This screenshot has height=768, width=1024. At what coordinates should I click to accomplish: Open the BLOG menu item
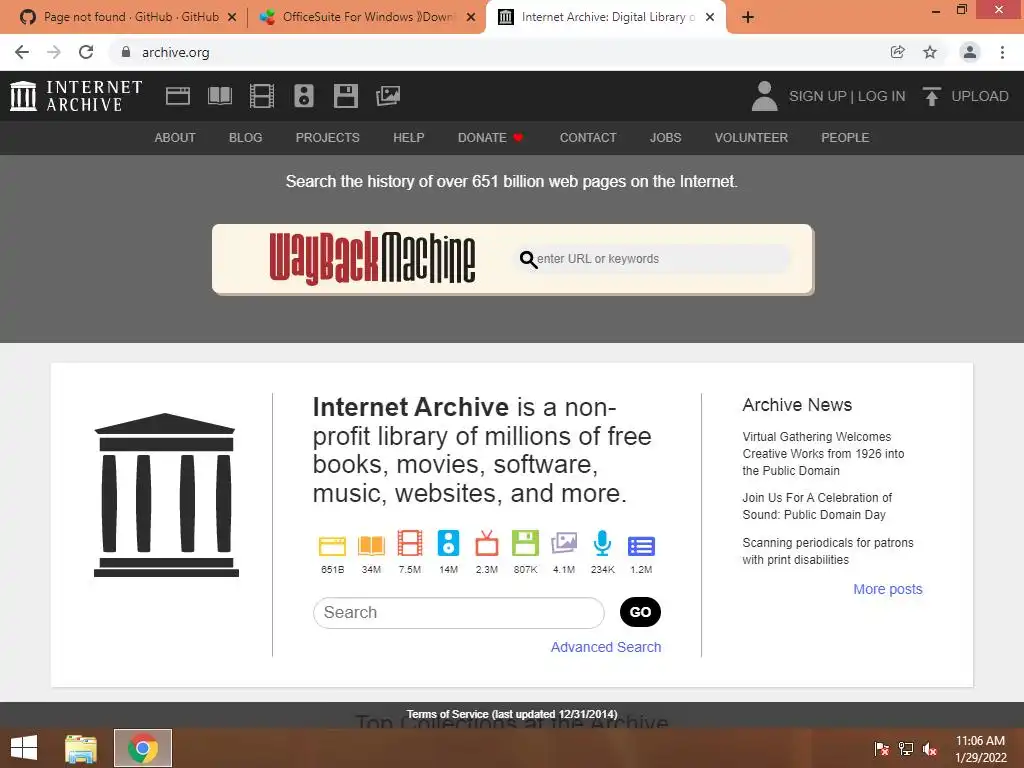click(246, 138)
